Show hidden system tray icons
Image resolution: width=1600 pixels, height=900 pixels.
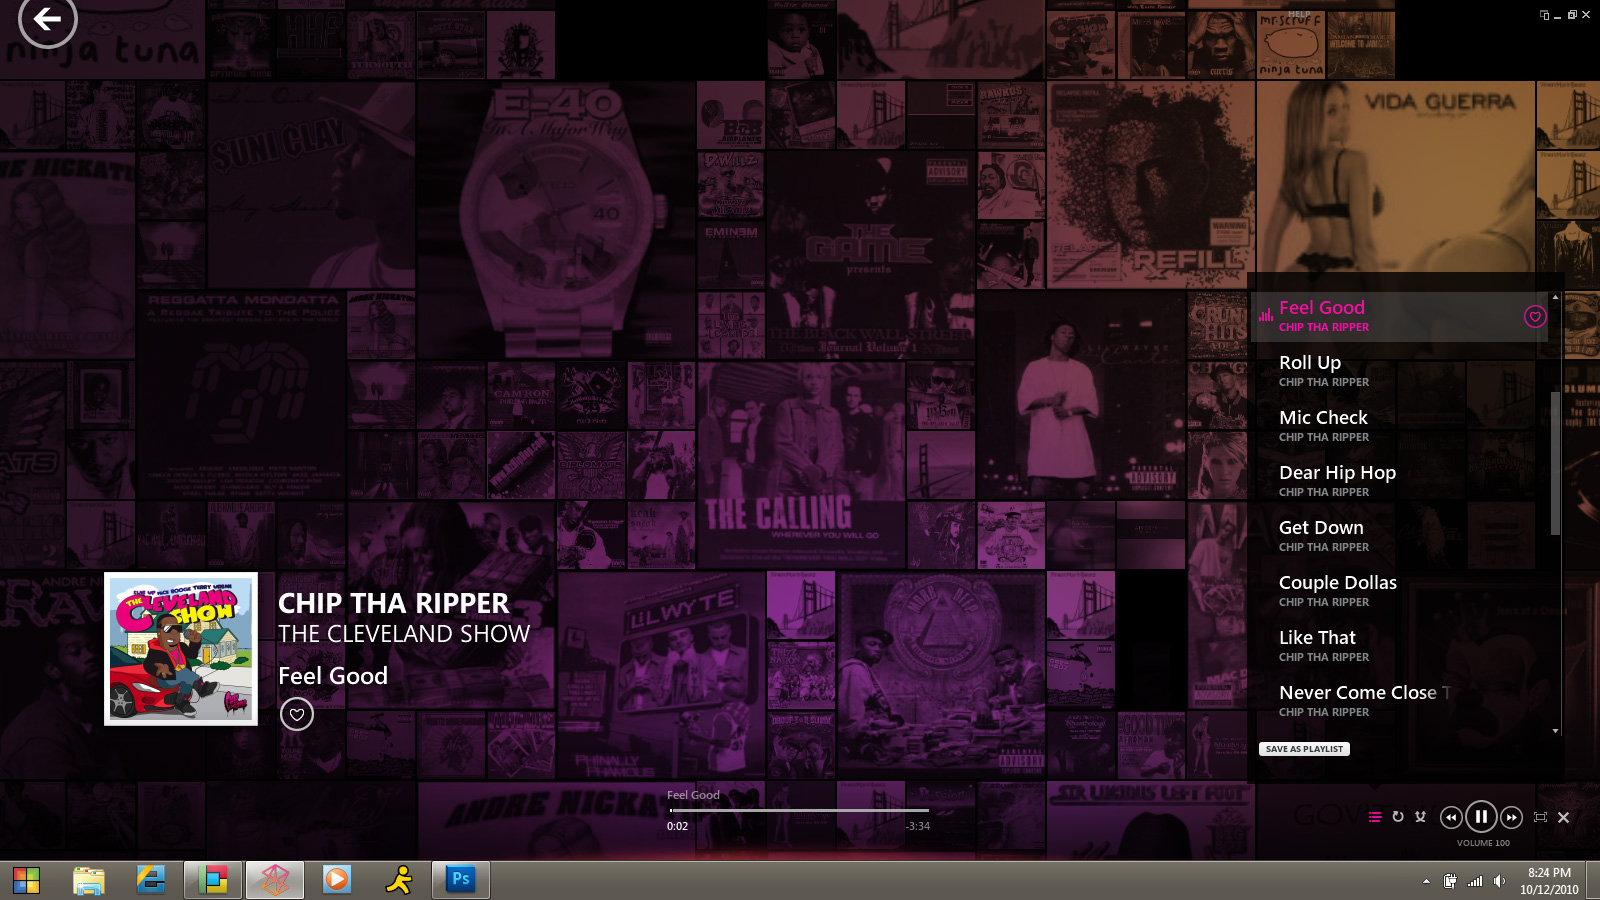[x=1426, y=881]
